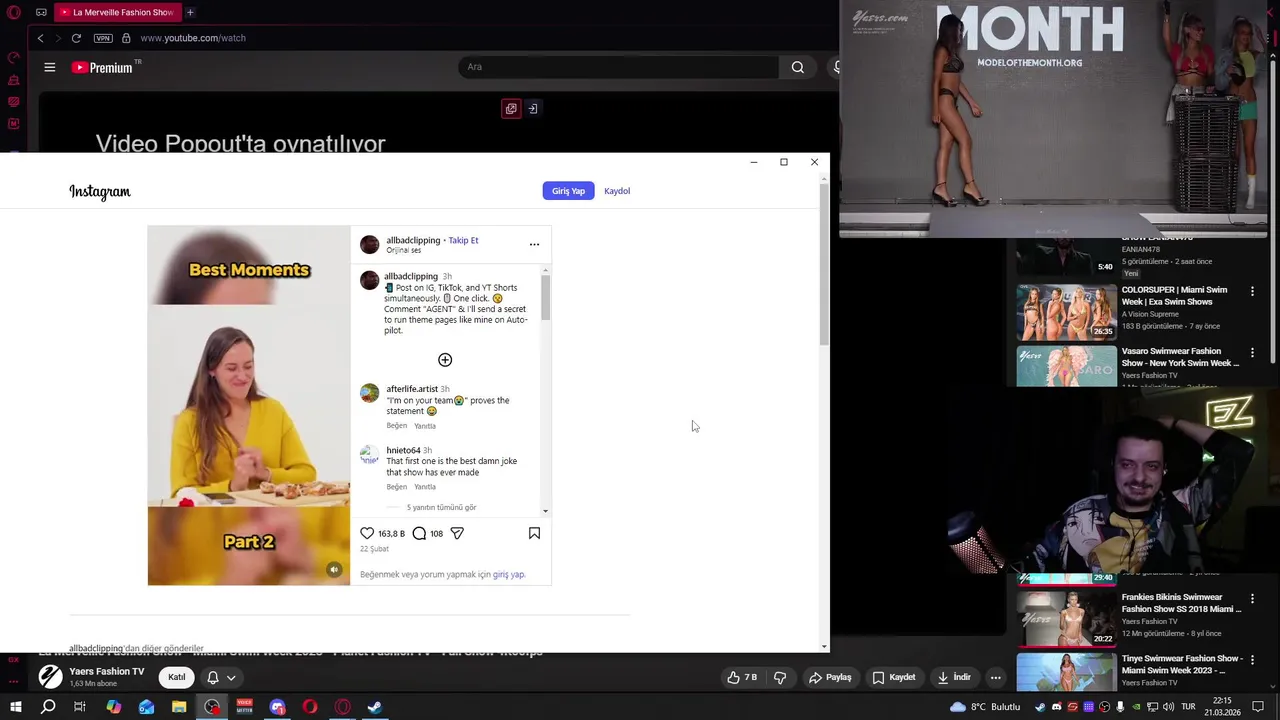Image resolution: width=1280 pixels, height=720 pixels.
Task: Open more video actions ellipsis
Action: tap(995, 677)
